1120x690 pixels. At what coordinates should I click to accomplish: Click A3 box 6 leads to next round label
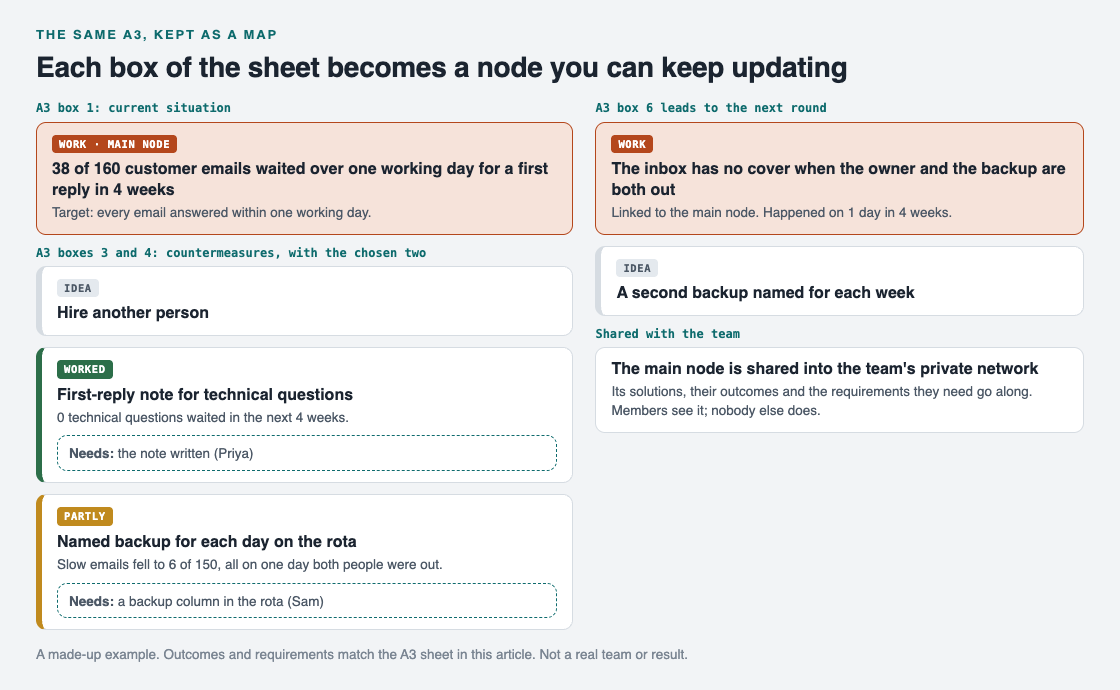pyautogui.click(x=711, y=108)
